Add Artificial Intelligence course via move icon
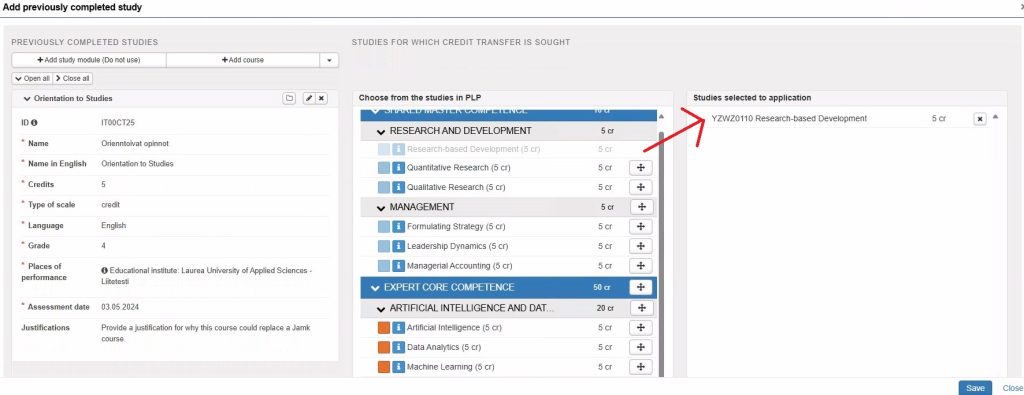Viewport: 1024px width, 395px height. tap(641, 327)
